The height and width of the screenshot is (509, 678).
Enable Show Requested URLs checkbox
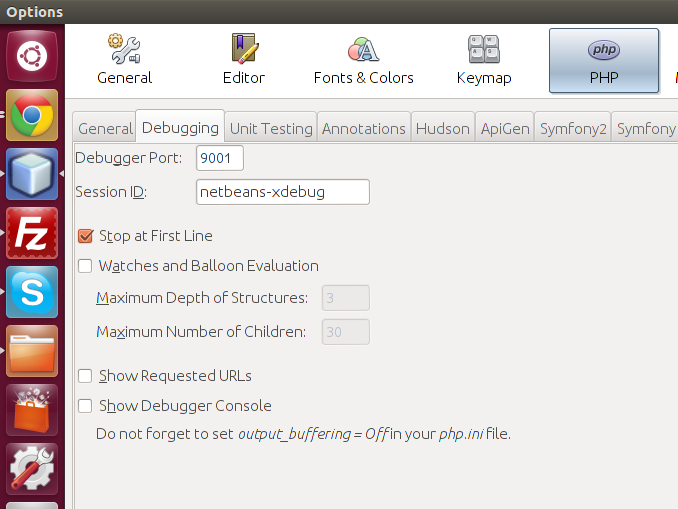click(x=85, y=376)
